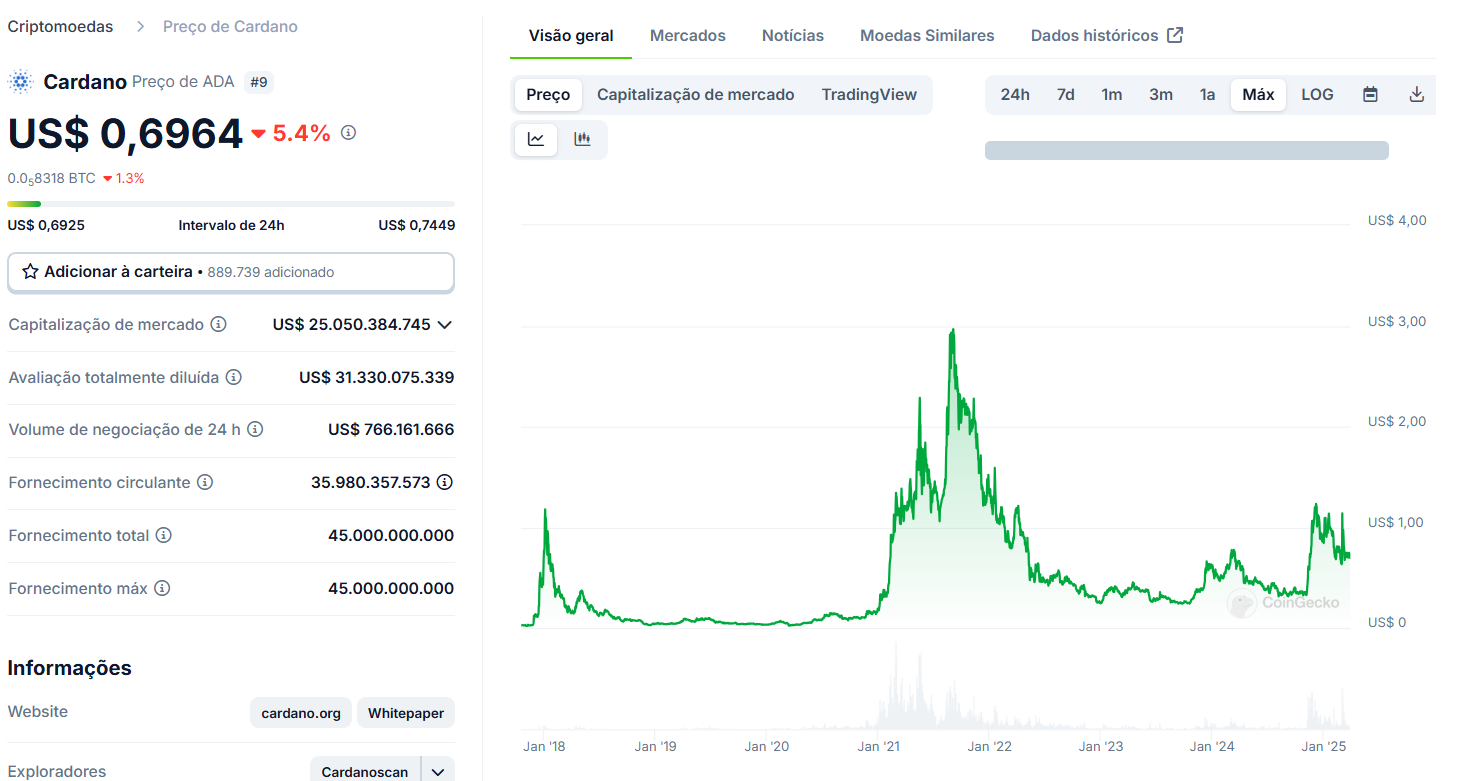
Task: Click the US$ 766.161.666 volume value
Action: pyautogui.click(x=391, y=429)
